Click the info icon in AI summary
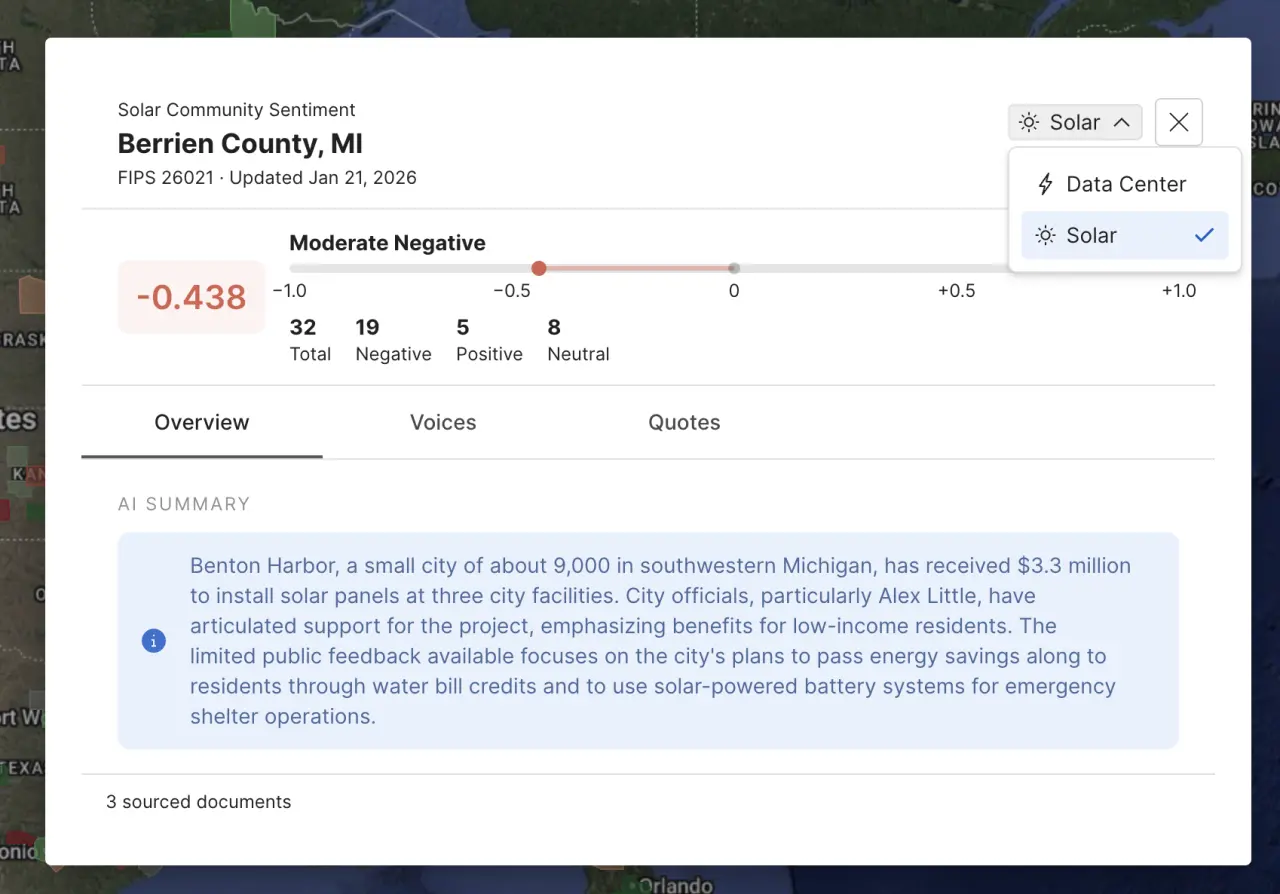This screenshot has height=894, width=1280. pyautogui.click(x=153, y=641)
